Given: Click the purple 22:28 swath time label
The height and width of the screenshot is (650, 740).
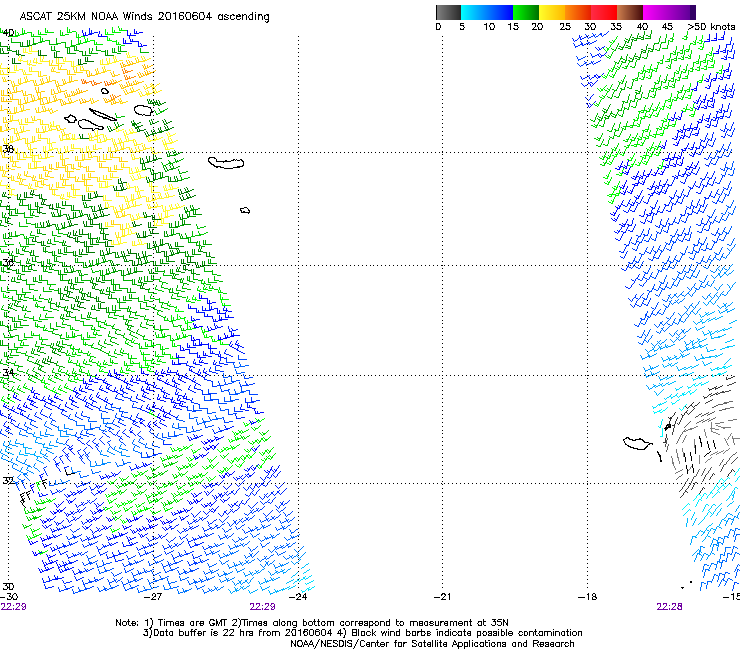Looking at the screenshot, I should (x=669, y=607).
